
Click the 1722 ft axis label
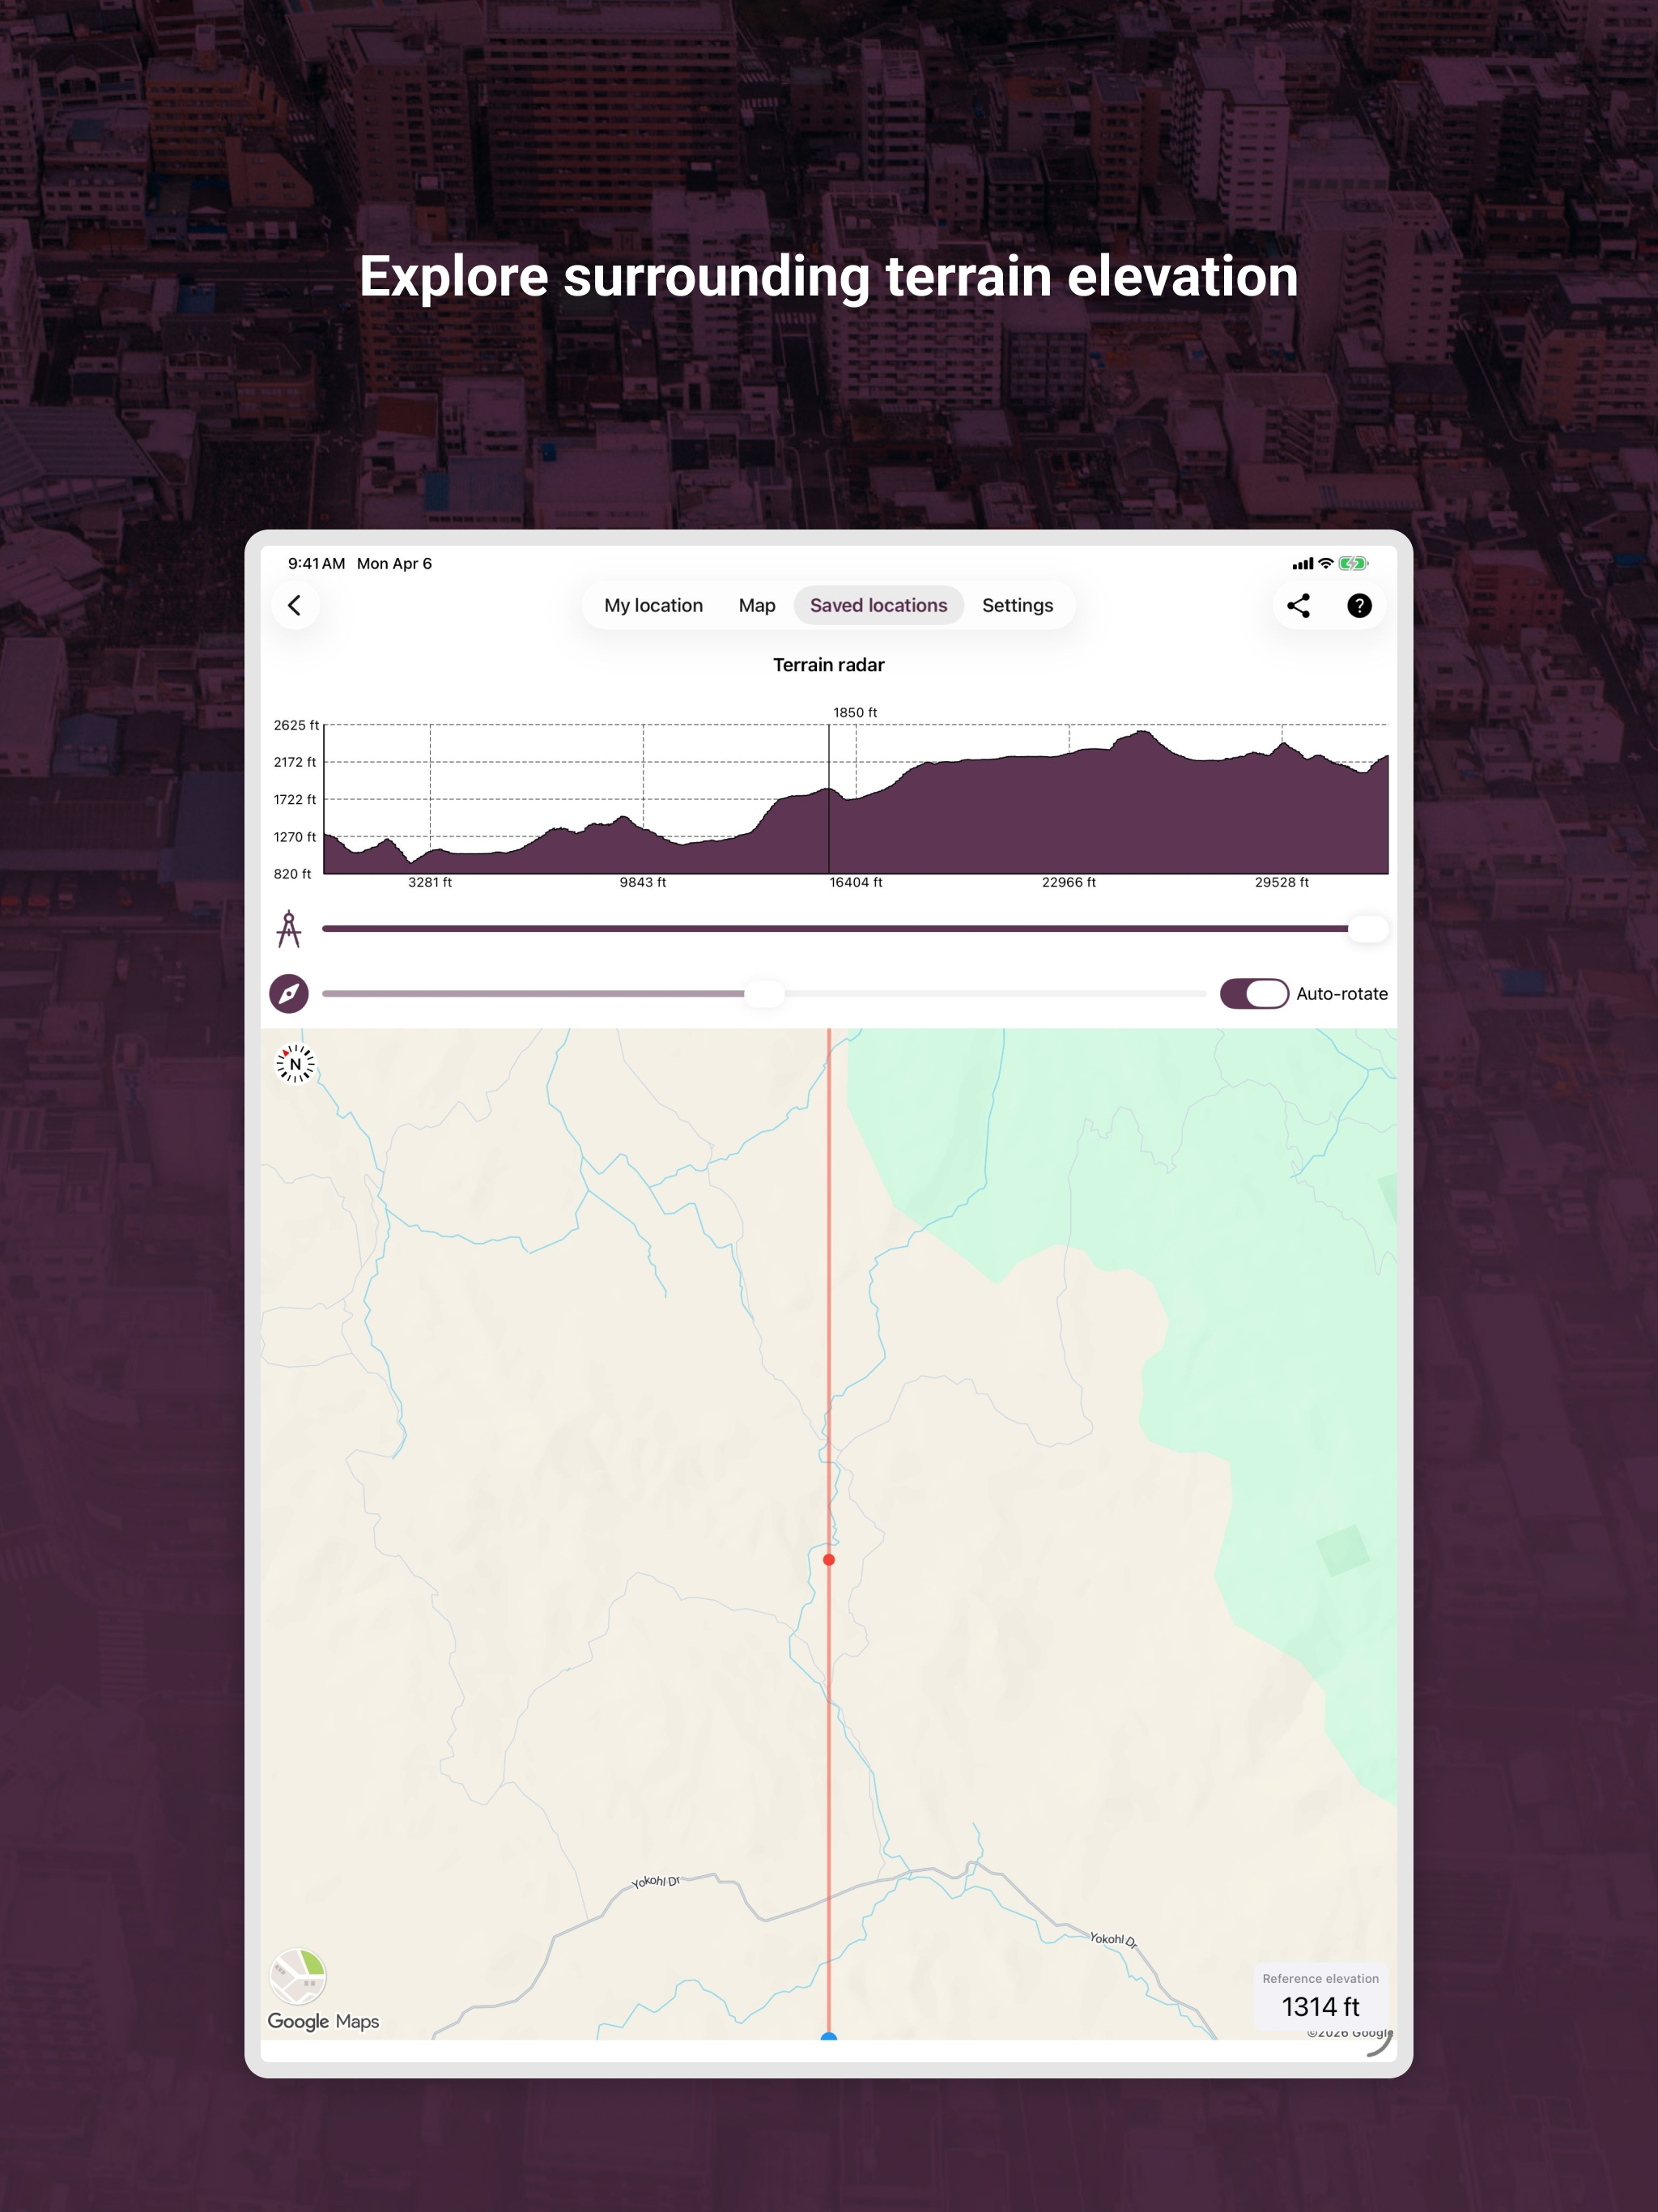tap(295, 799)
